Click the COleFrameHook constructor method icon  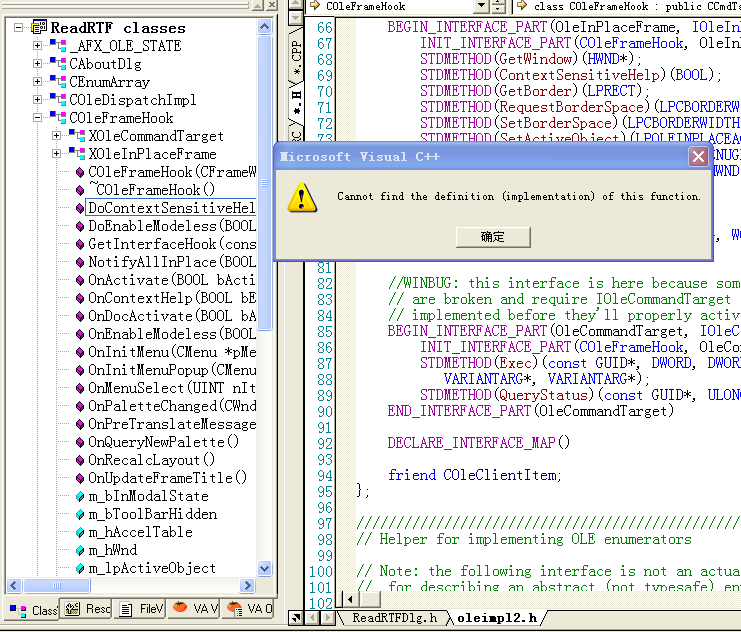pyautogui.click(x=80, y=172)
